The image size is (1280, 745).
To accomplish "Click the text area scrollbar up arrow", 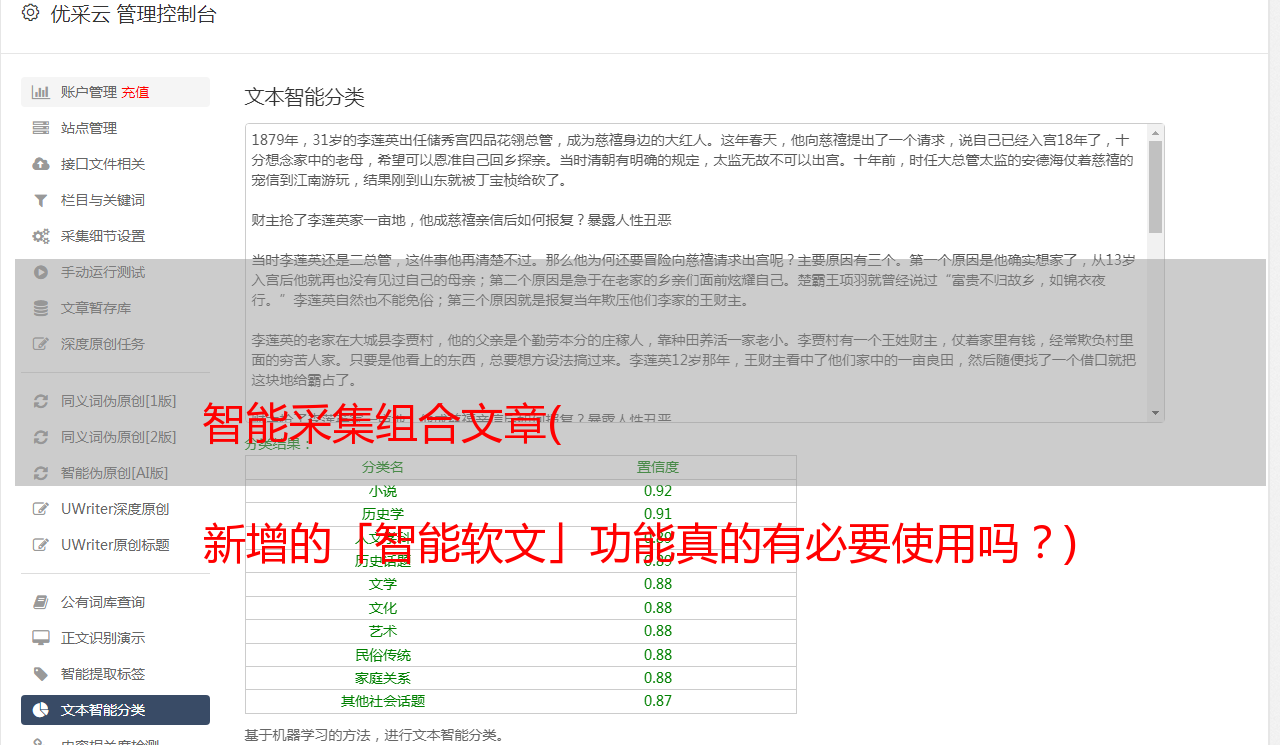I will click(1155, 133).
